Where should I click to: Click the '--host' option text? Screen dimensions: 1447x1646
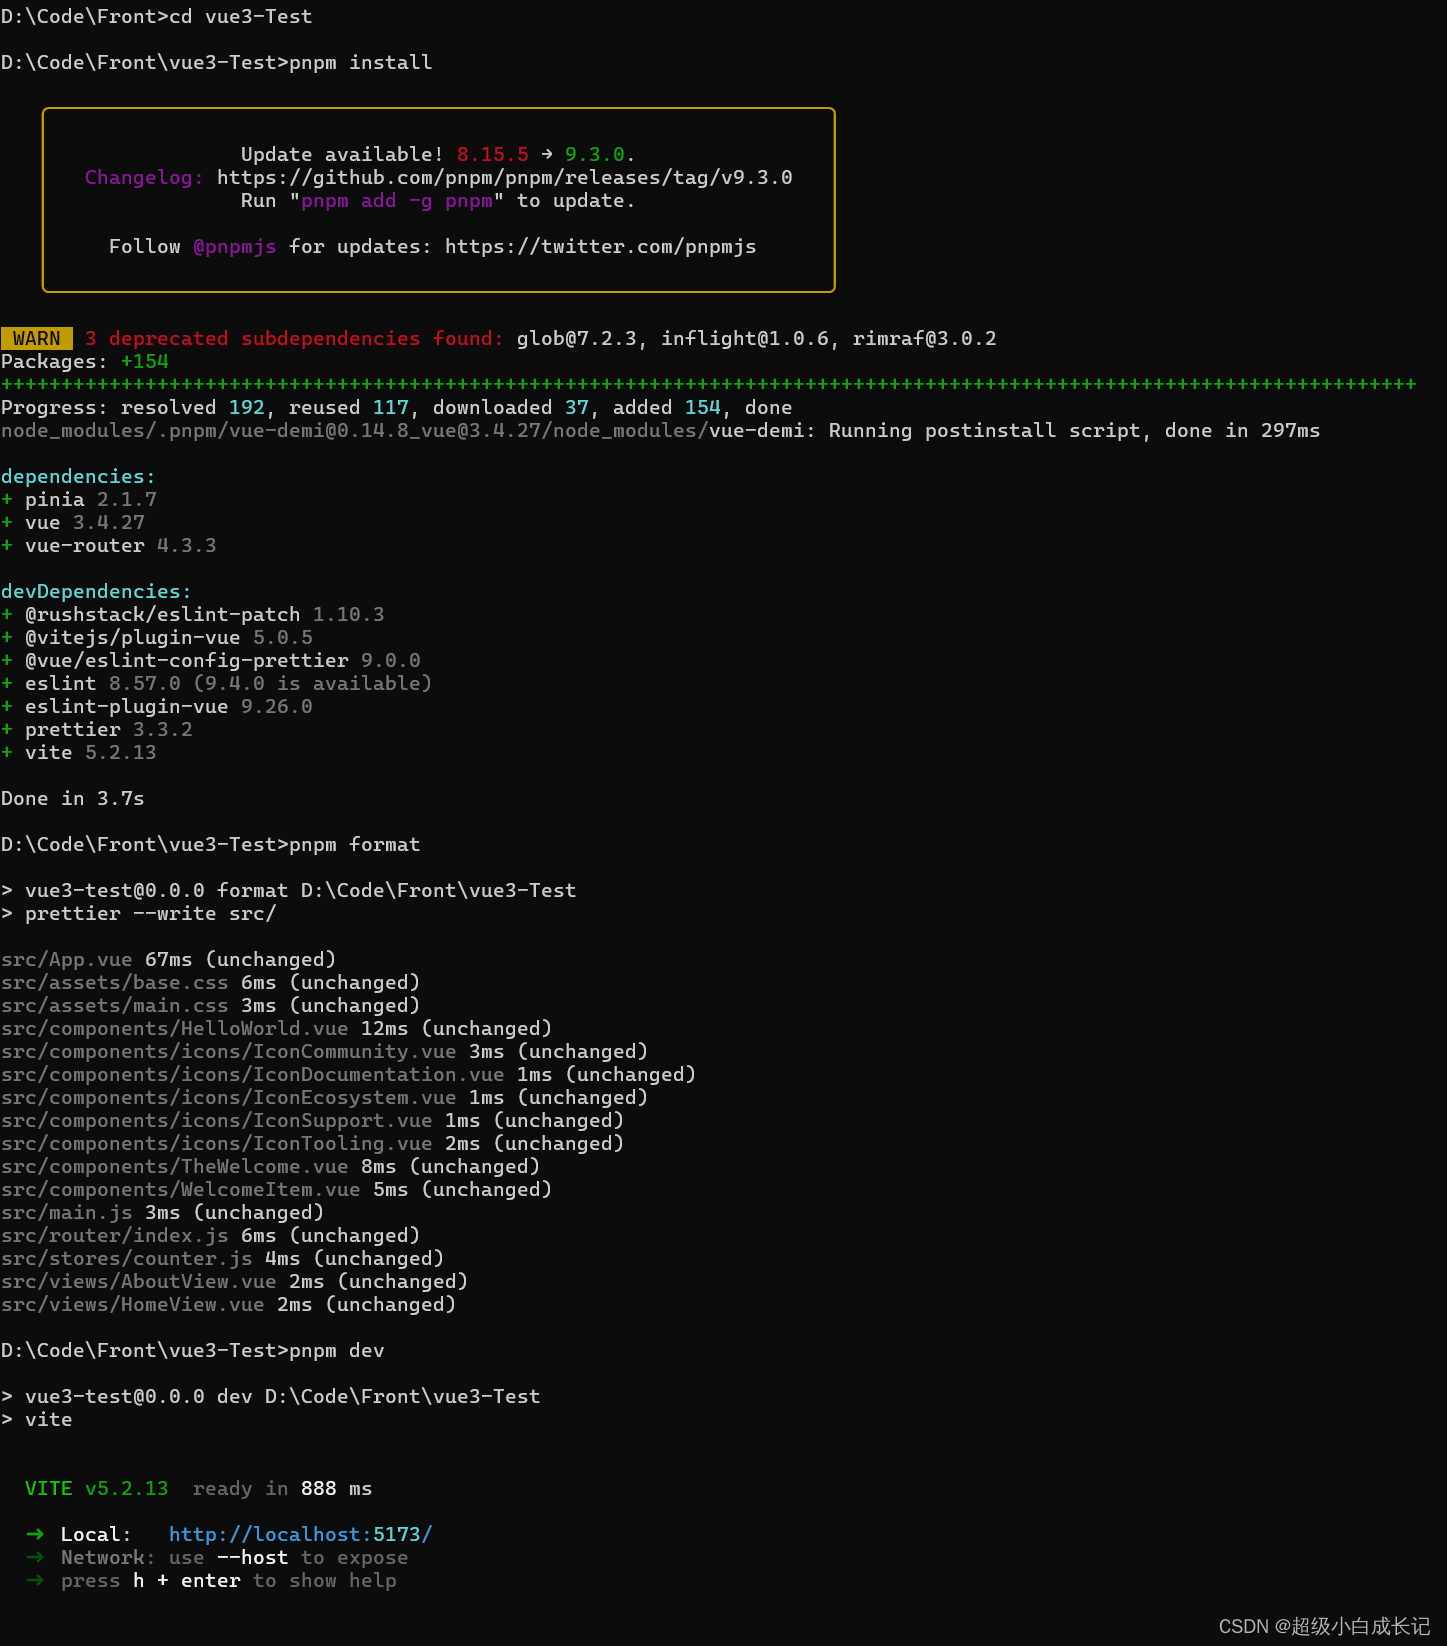click(x=252, y=1557)
